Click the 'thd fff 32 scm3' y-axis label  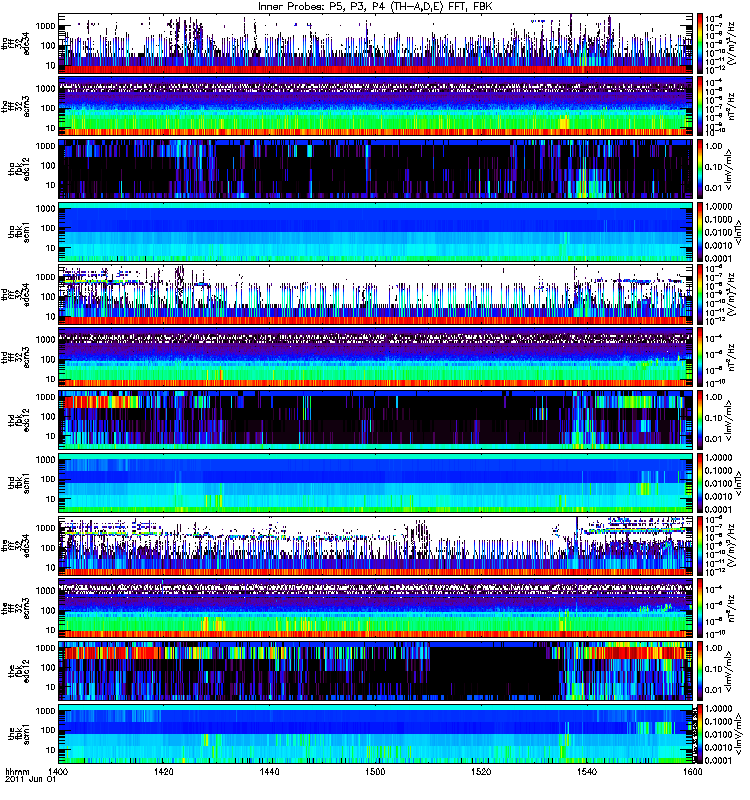coord(15,357)
